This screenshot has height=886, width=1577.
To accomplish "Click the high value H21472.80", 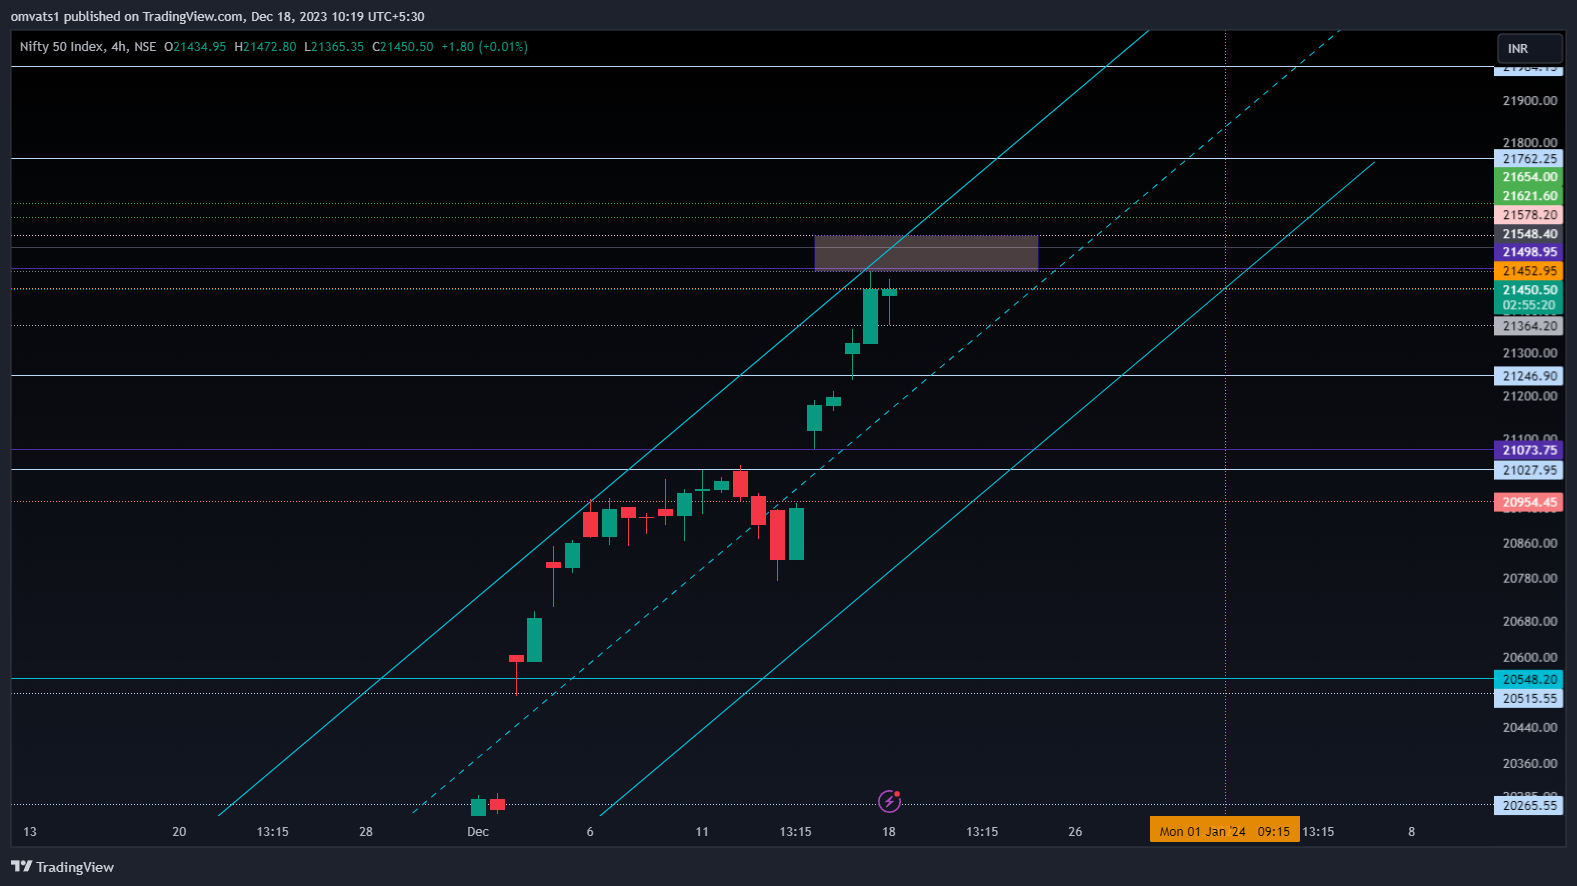I will 266,47.
